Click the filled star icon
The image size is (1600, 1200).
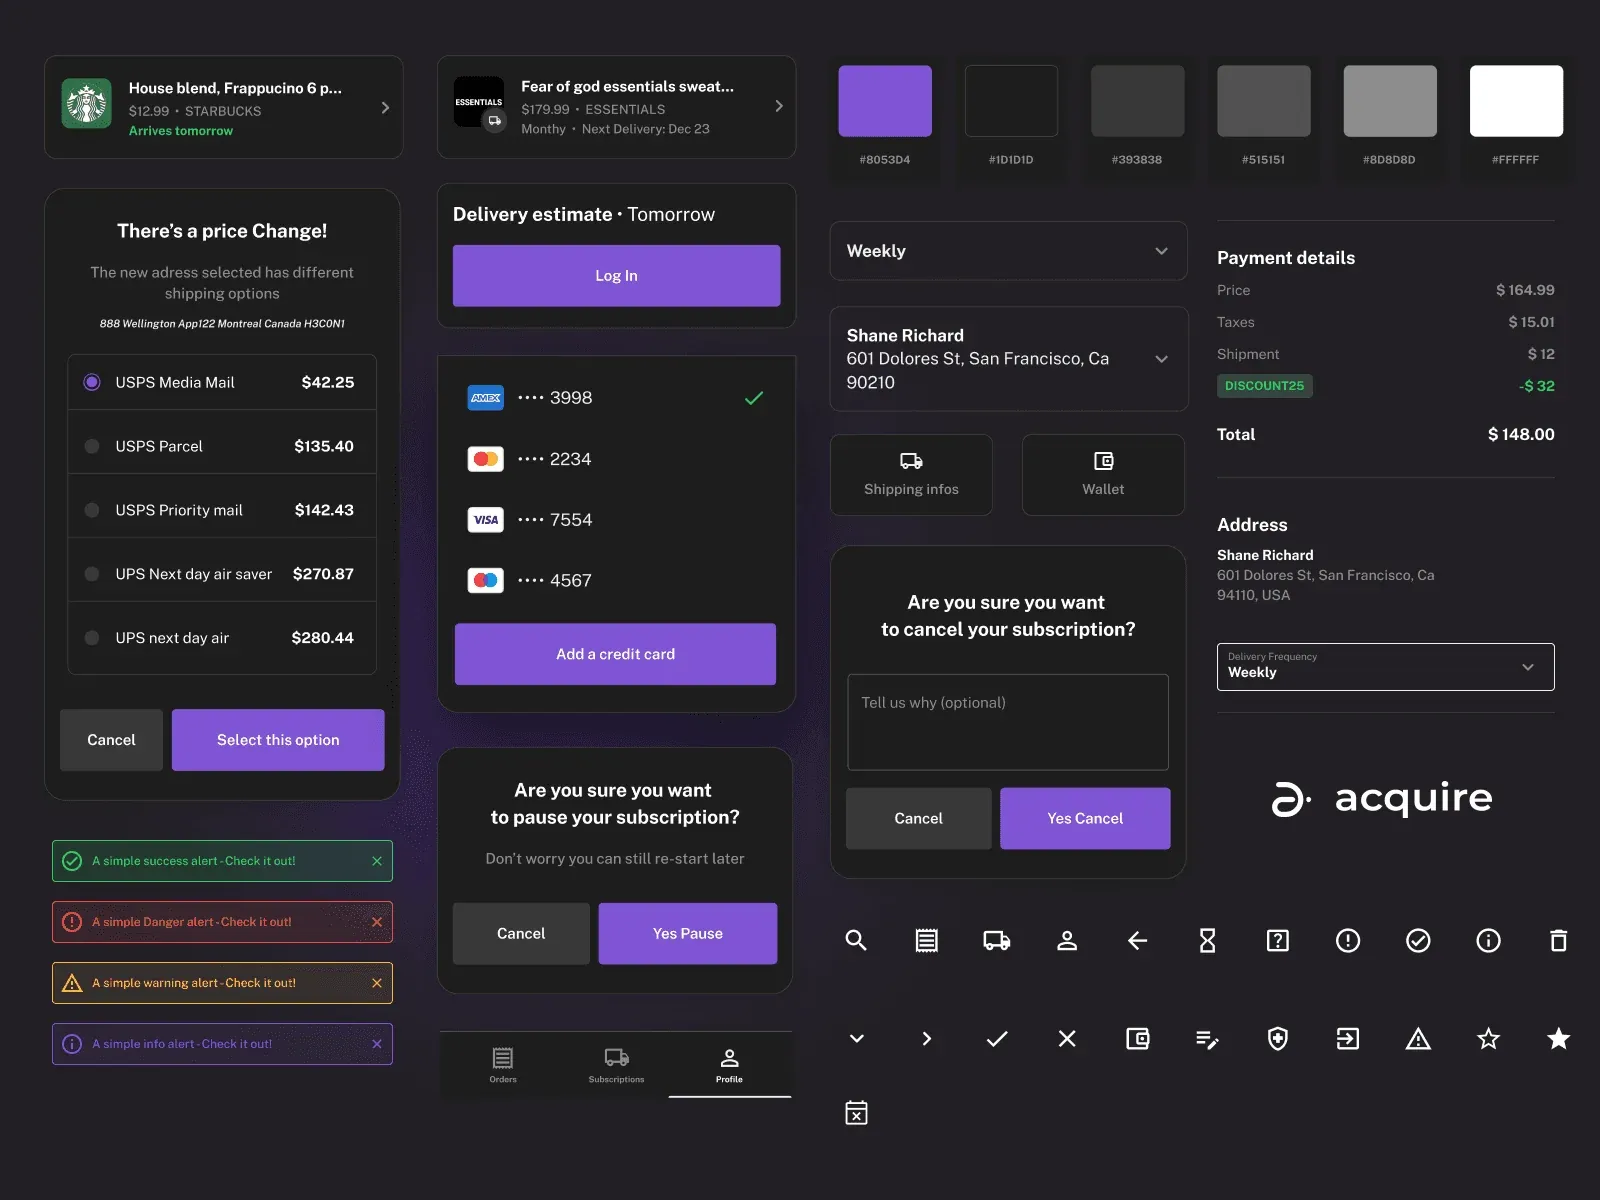(1559, 1039)
